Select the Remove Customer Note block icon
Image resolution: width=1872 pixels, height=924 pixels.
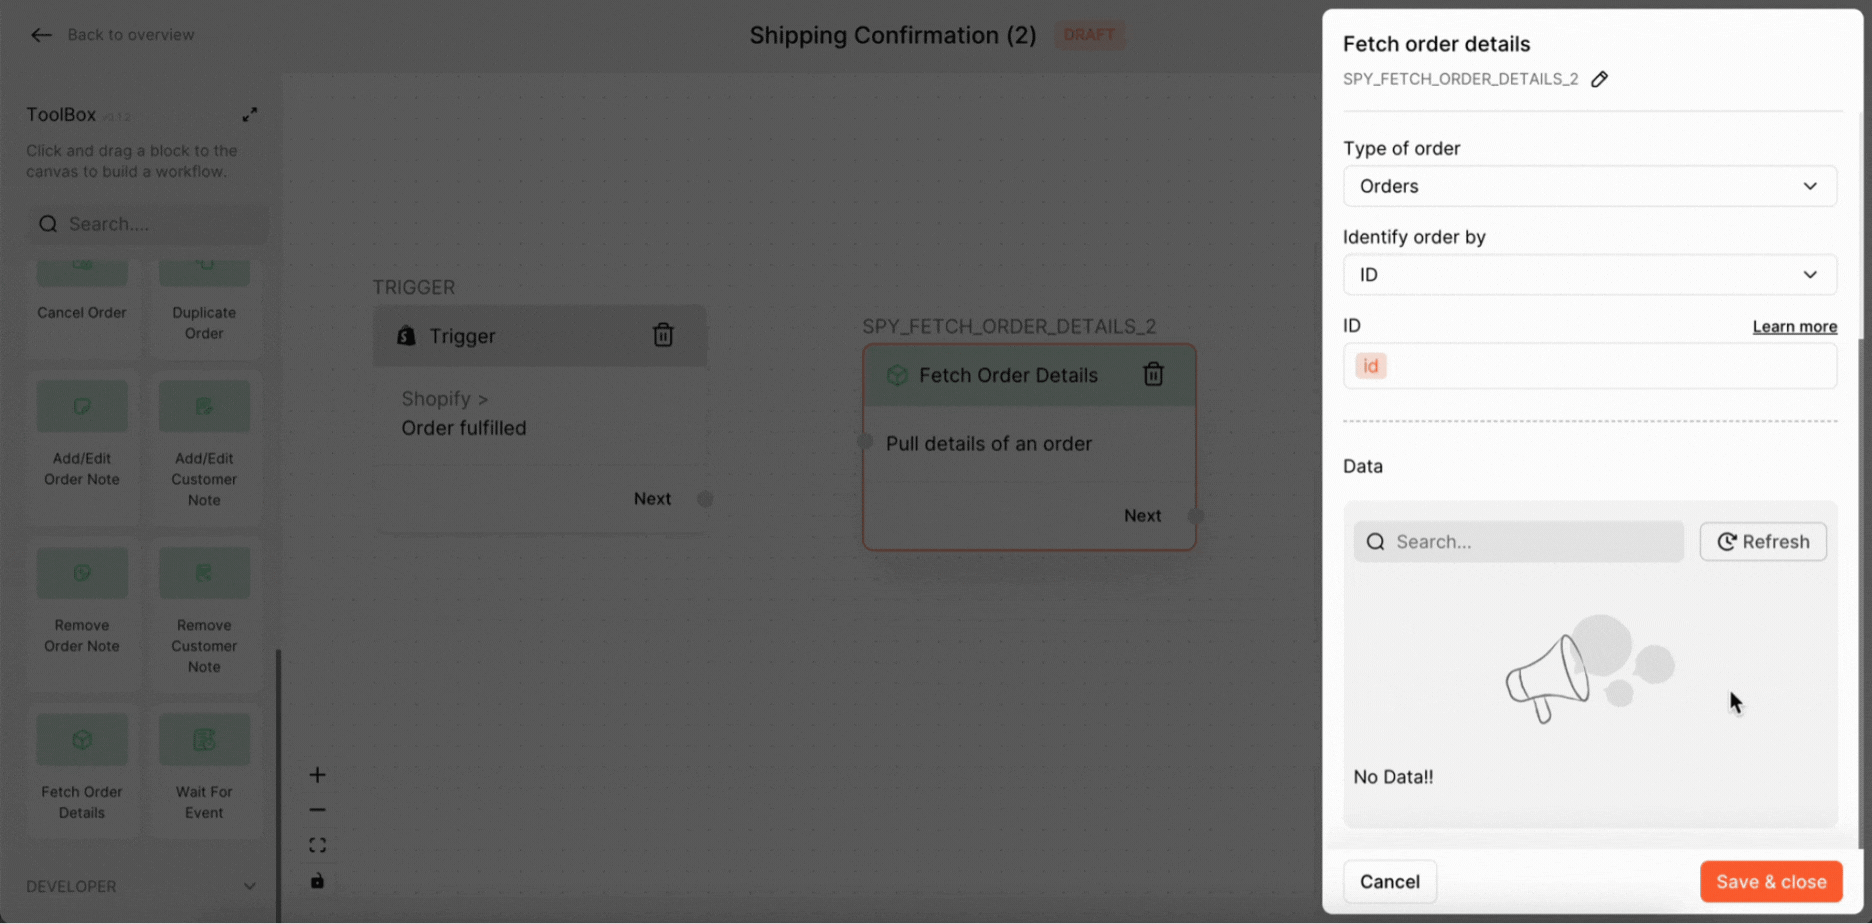tap(204, 573)
